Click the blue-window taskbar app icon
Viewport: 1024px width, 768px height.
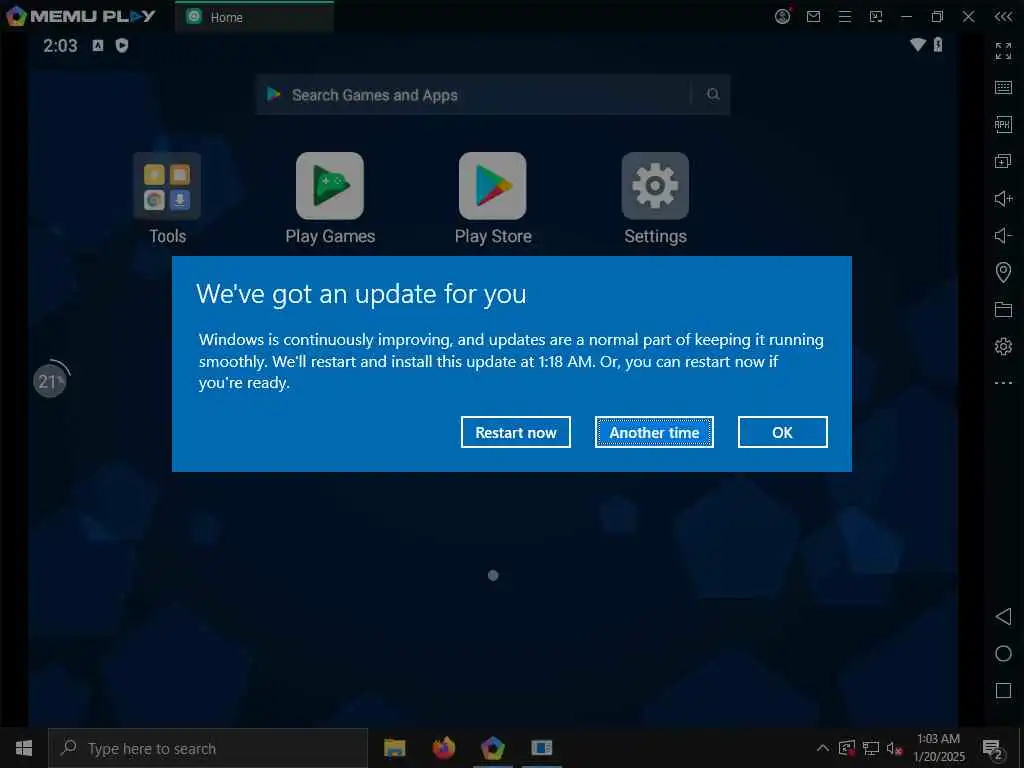pos(541,748)
